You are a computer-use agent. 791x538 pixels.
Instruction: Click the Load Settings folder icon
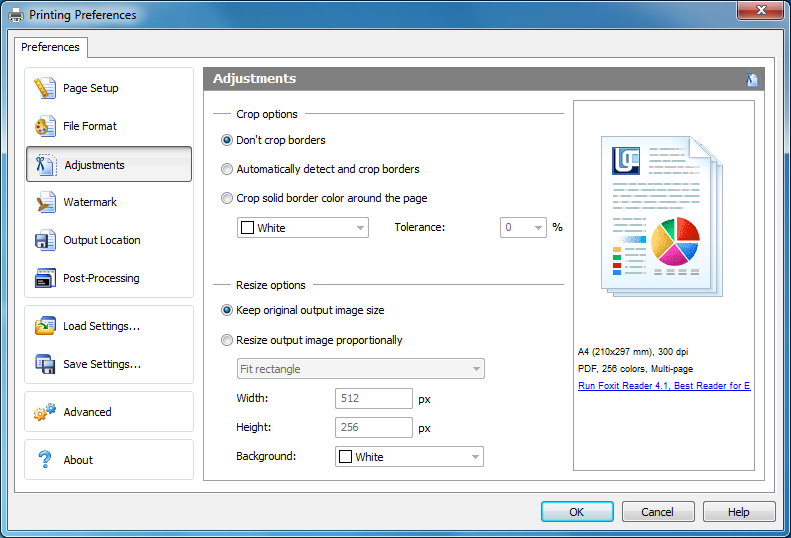tap(45, 326)
